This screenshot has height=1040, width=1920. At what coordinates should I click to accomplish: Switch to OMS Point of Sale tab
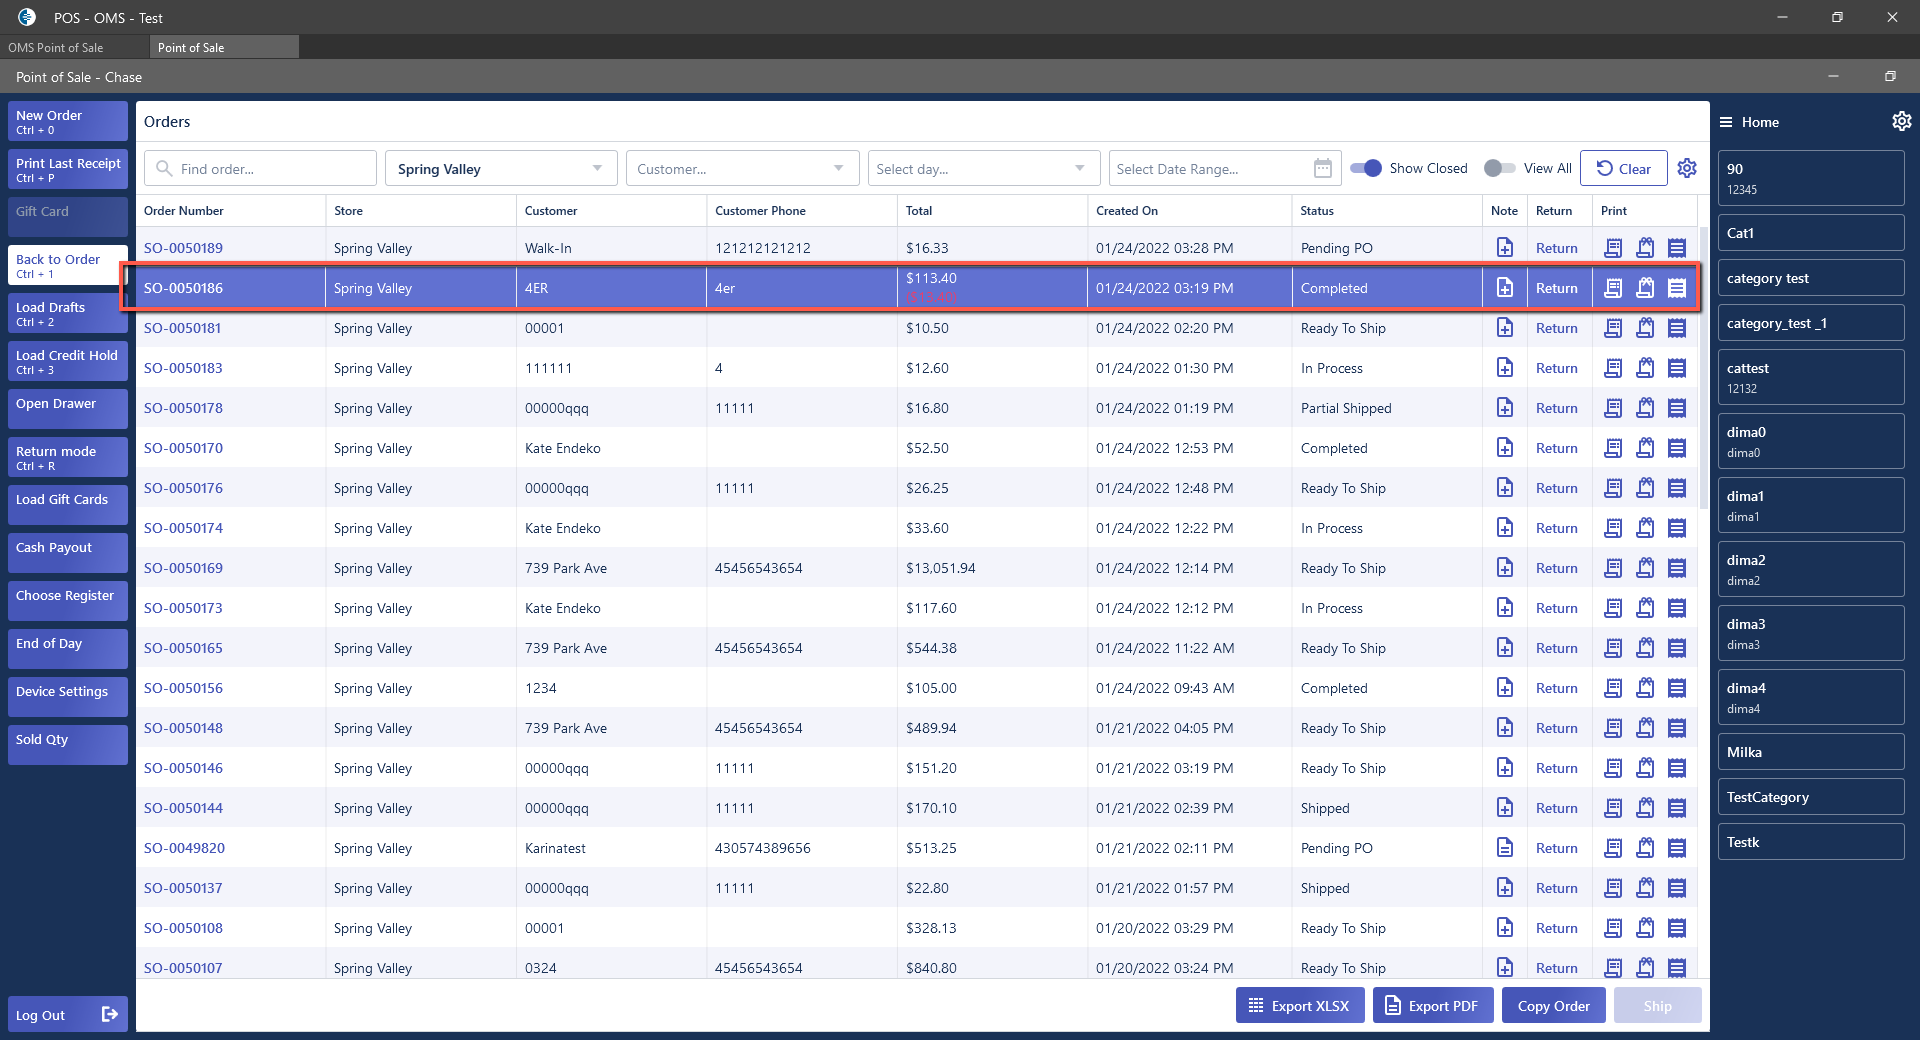(x=56, y=47)
